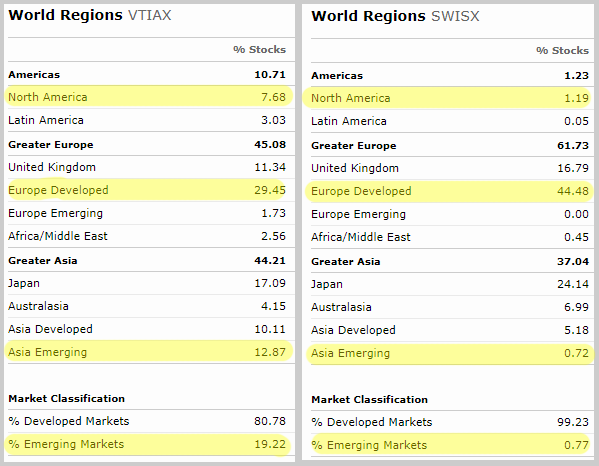Screen dimensions: 599x466
Task: Select Europe Developed 44.48 in SWISX table
Action: point(448,191)
